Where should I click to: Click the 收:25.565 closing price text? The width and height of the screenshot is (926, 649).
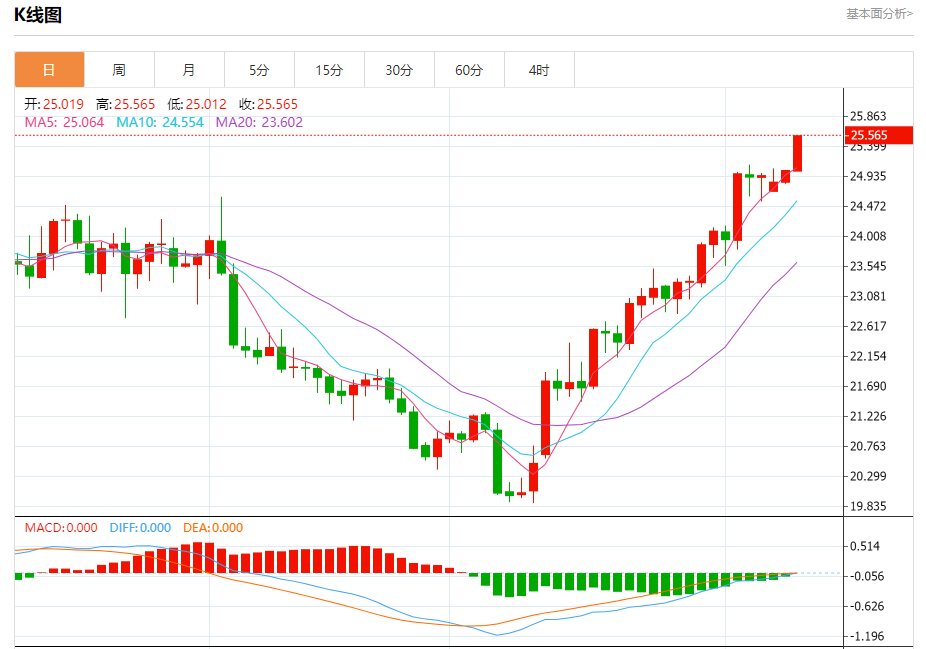coord(269,105)
